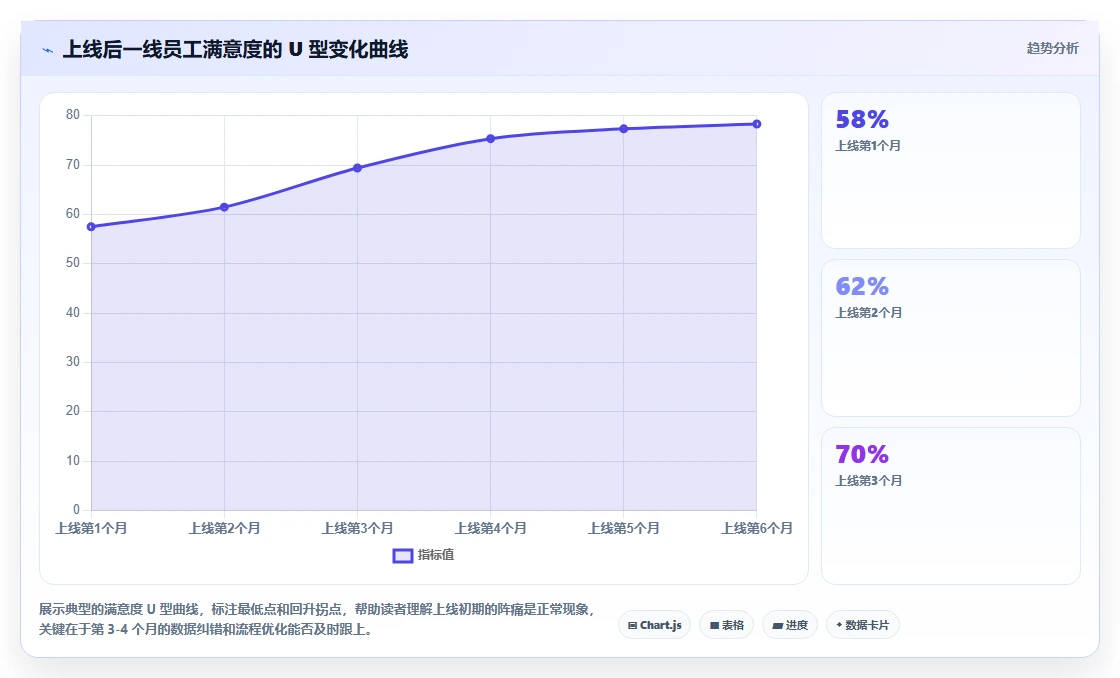Screen dimensions: 1120x678
Task: Click the x-axis label 上线第1个月
Action: coord(91,528)
